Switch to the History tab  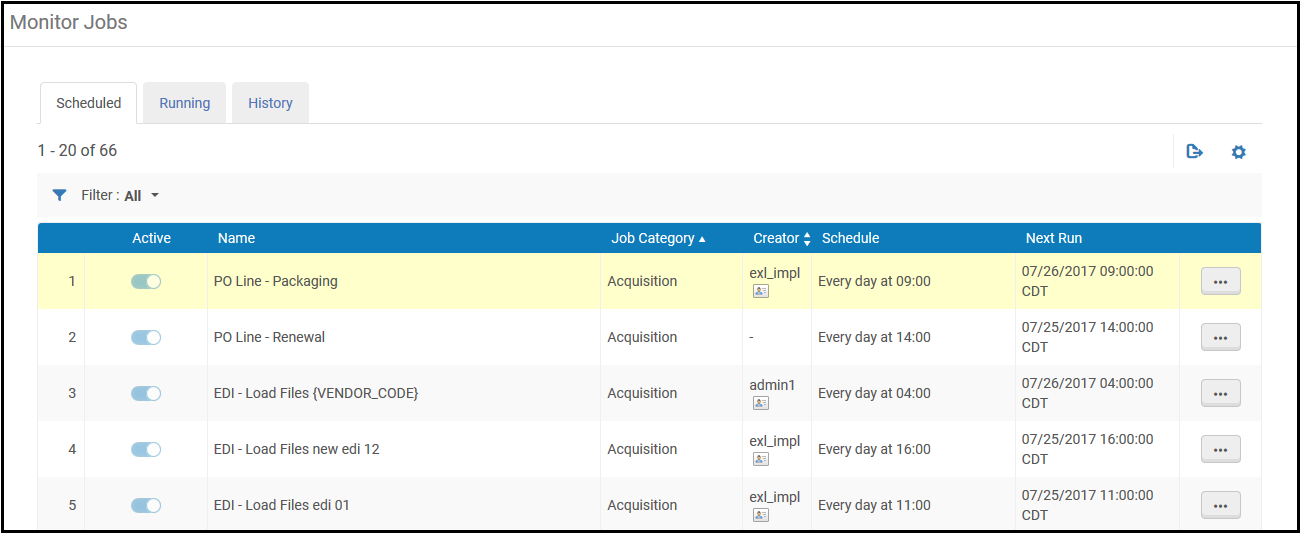pos(270,103)
